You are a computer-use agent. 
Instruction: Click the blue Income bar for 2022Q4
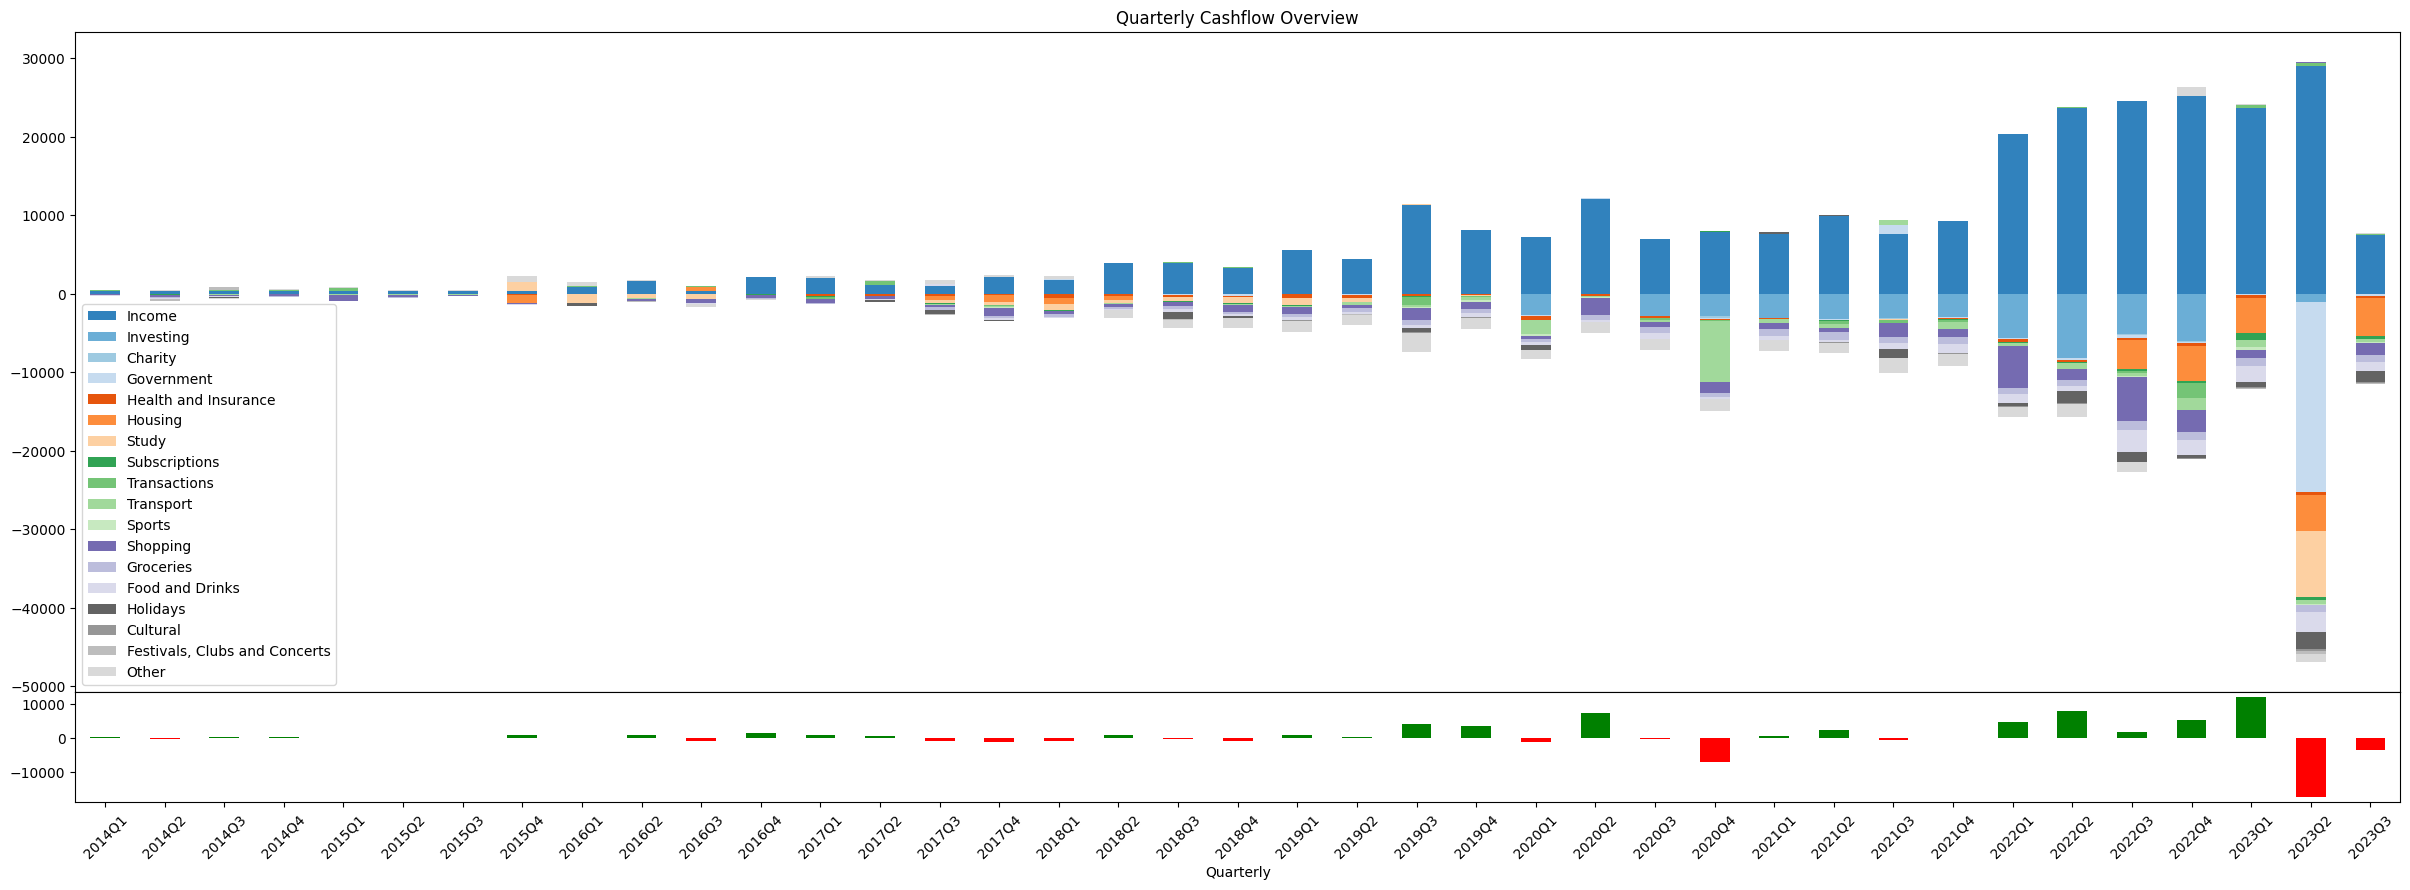click(x=2191, y=195)
